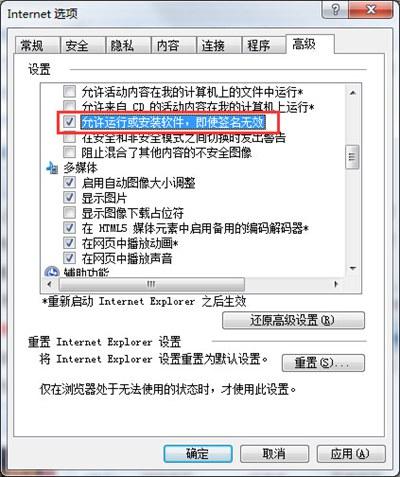The width and height of the screenshot is (400, 477).
Task: Click the 还原高级设置(R) button
Action: click(293, 321)
